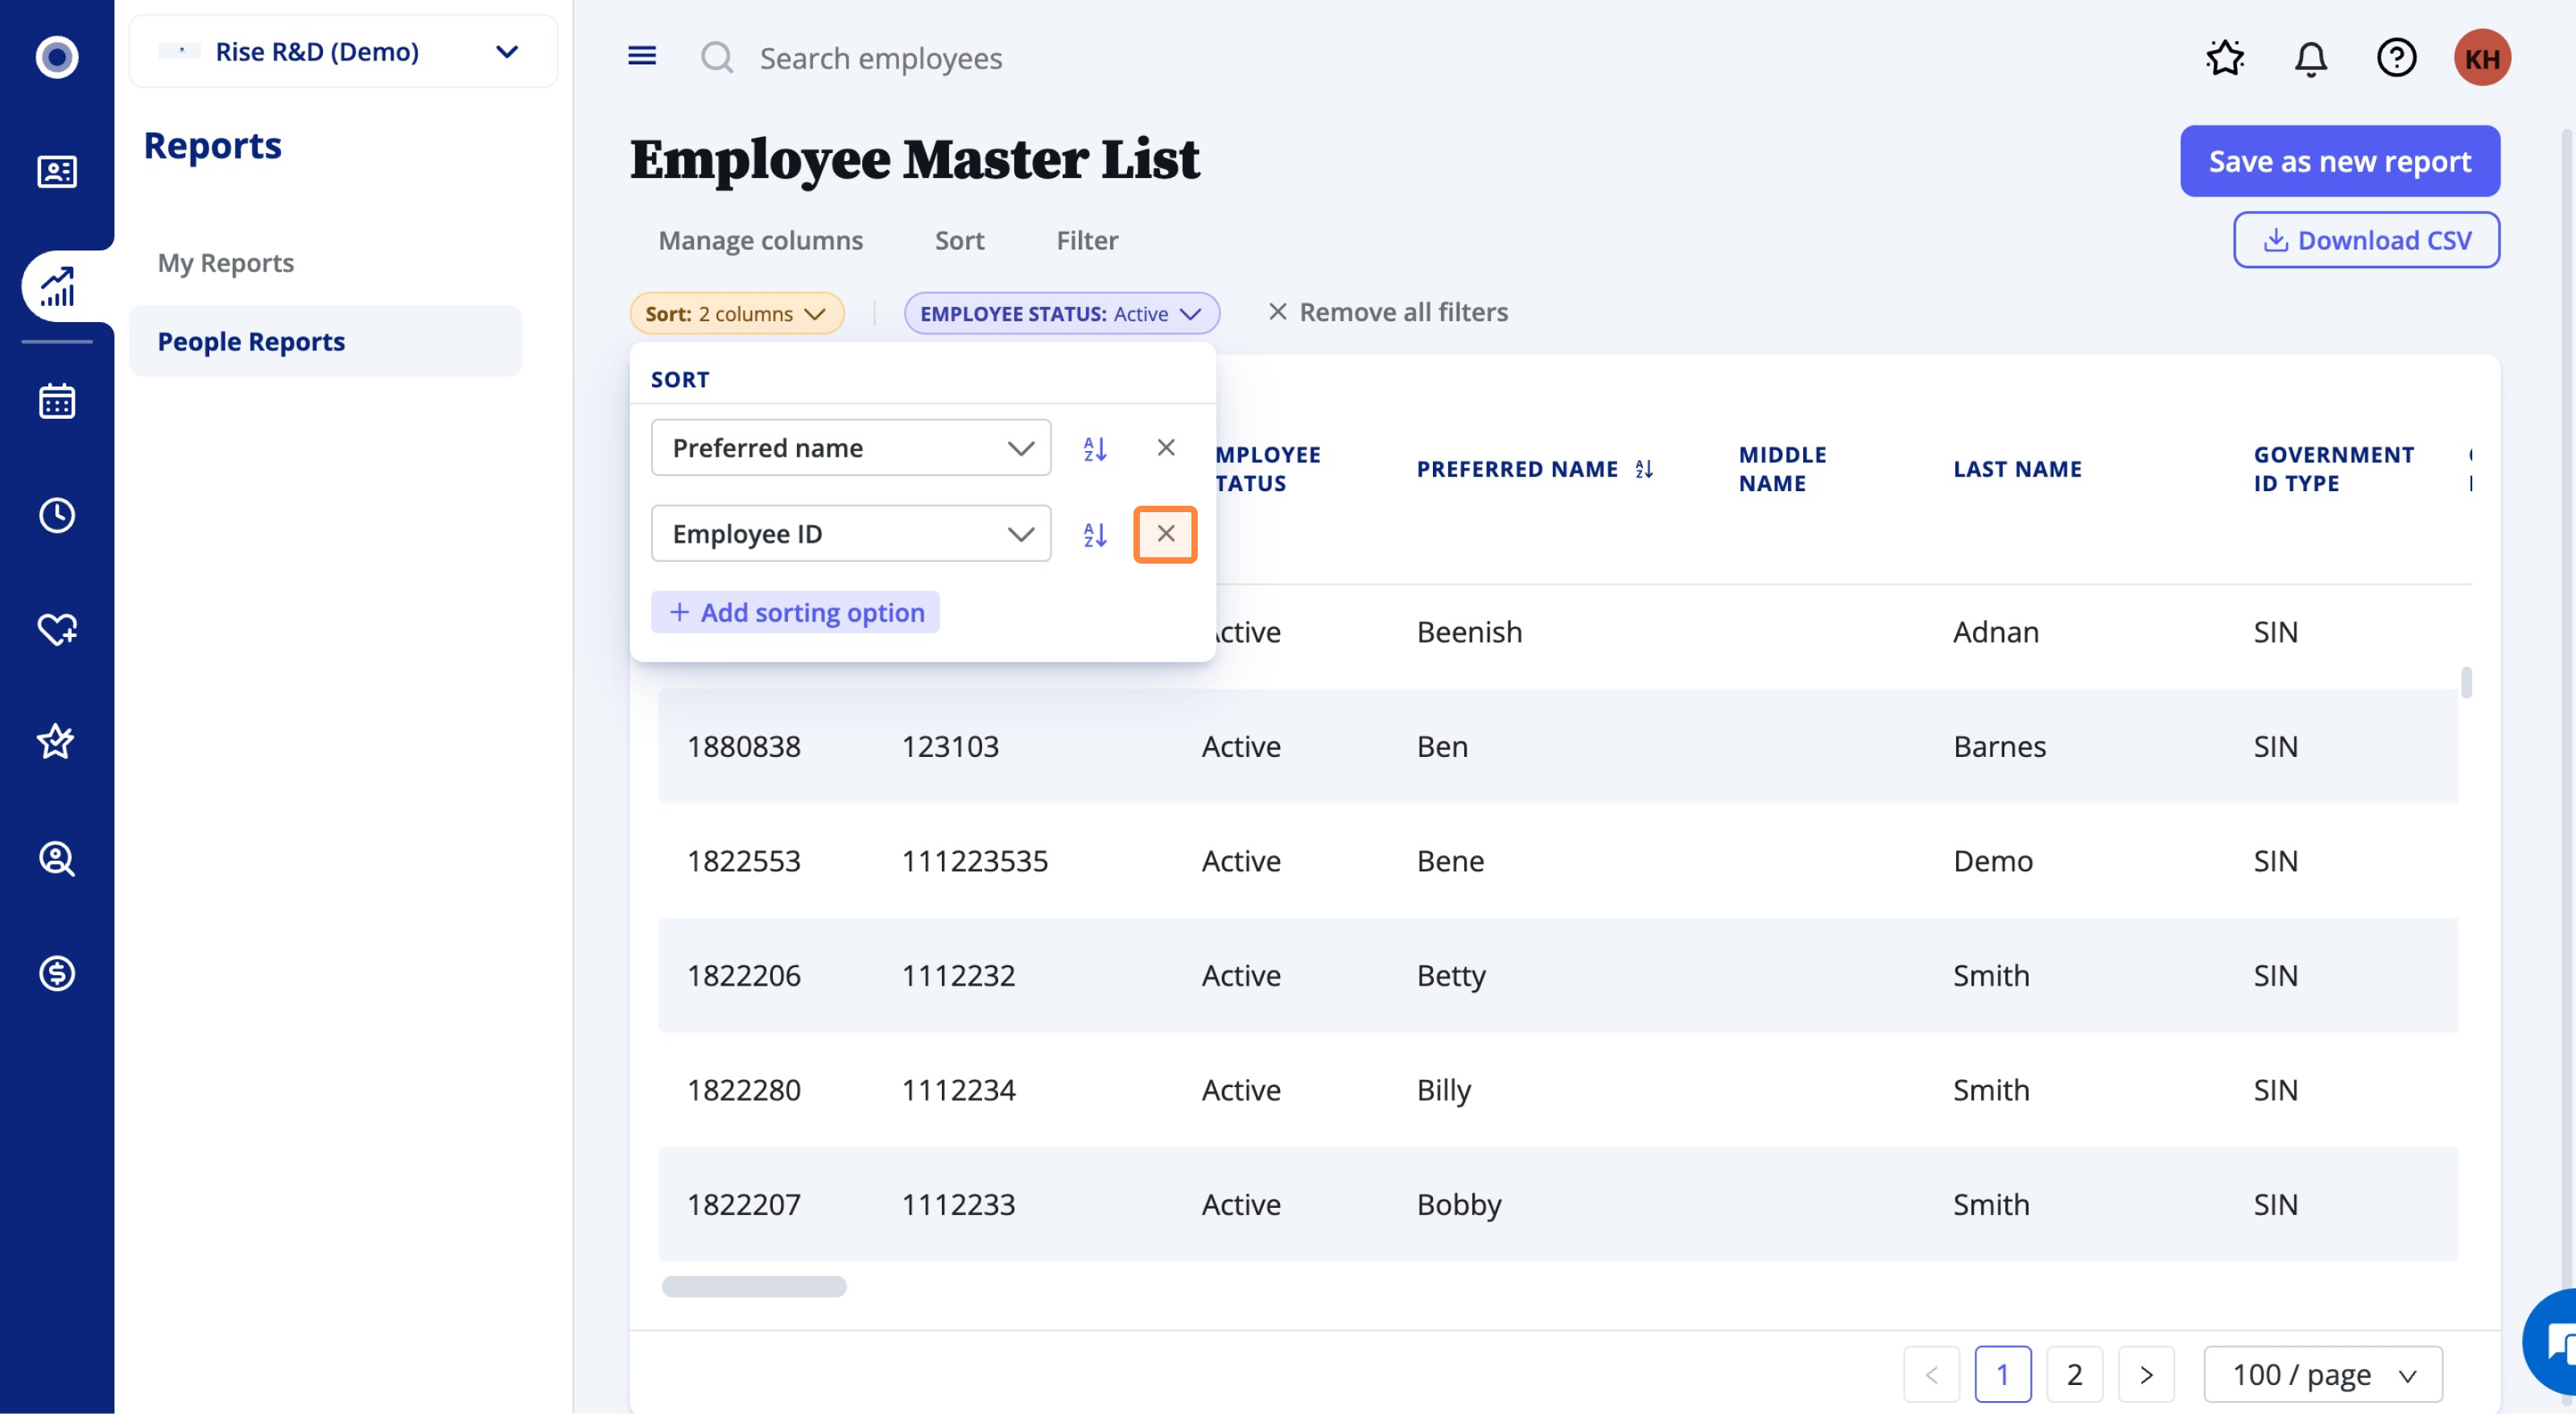
Task: Click Add sorting option
Action: click(795, 612)
